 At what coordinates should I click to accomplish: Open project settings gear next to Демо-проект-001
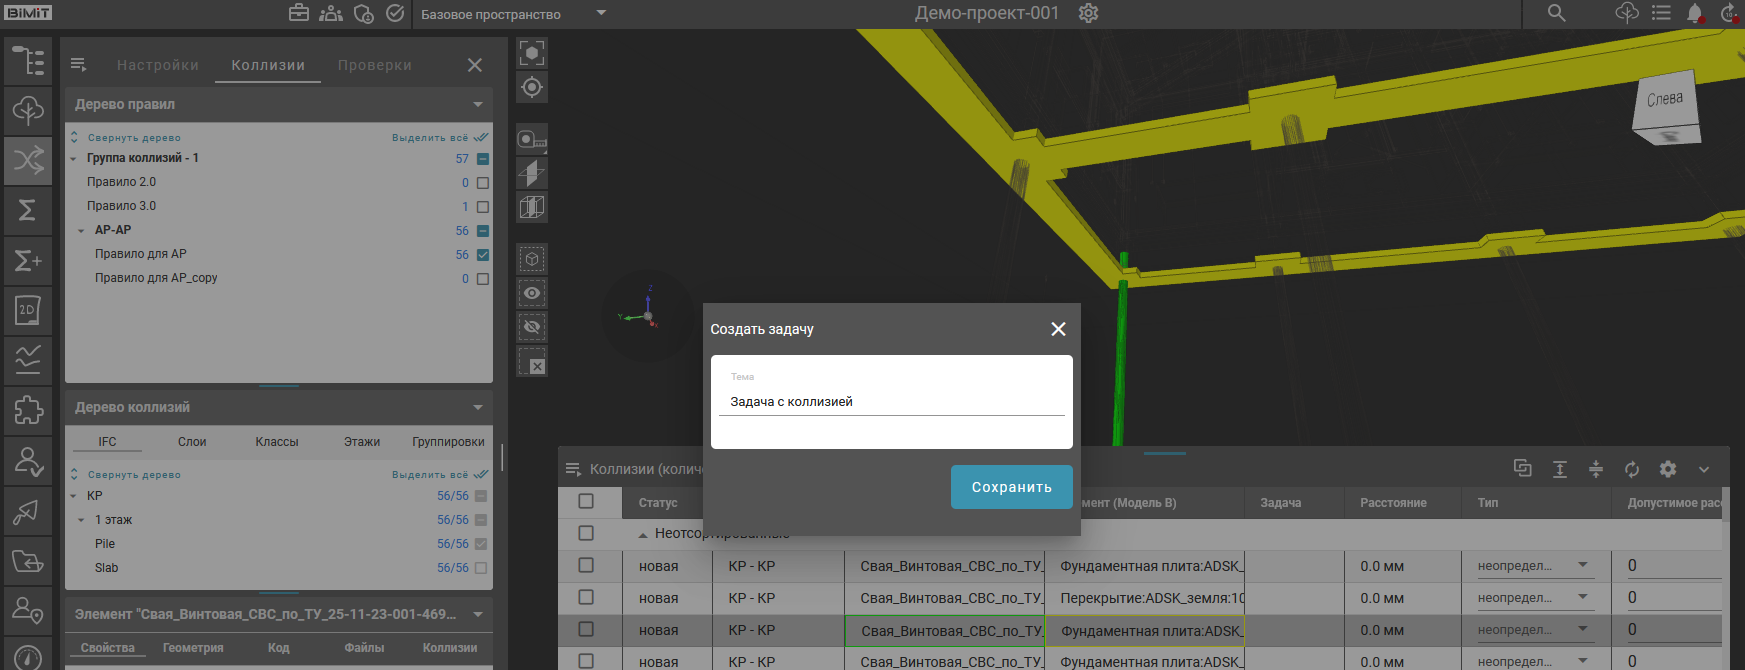[x=1088, y=13]
